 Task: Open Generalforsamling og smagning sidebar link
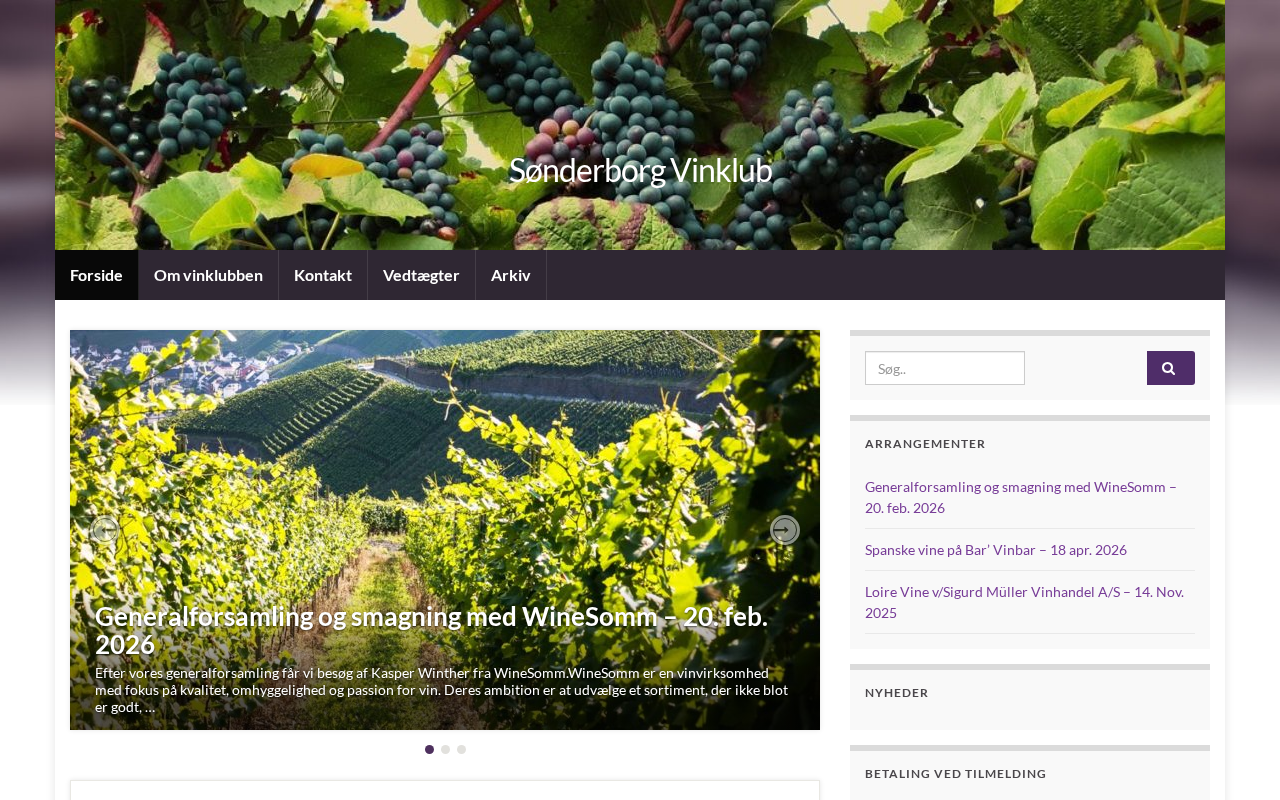(x=1021, y=497)
